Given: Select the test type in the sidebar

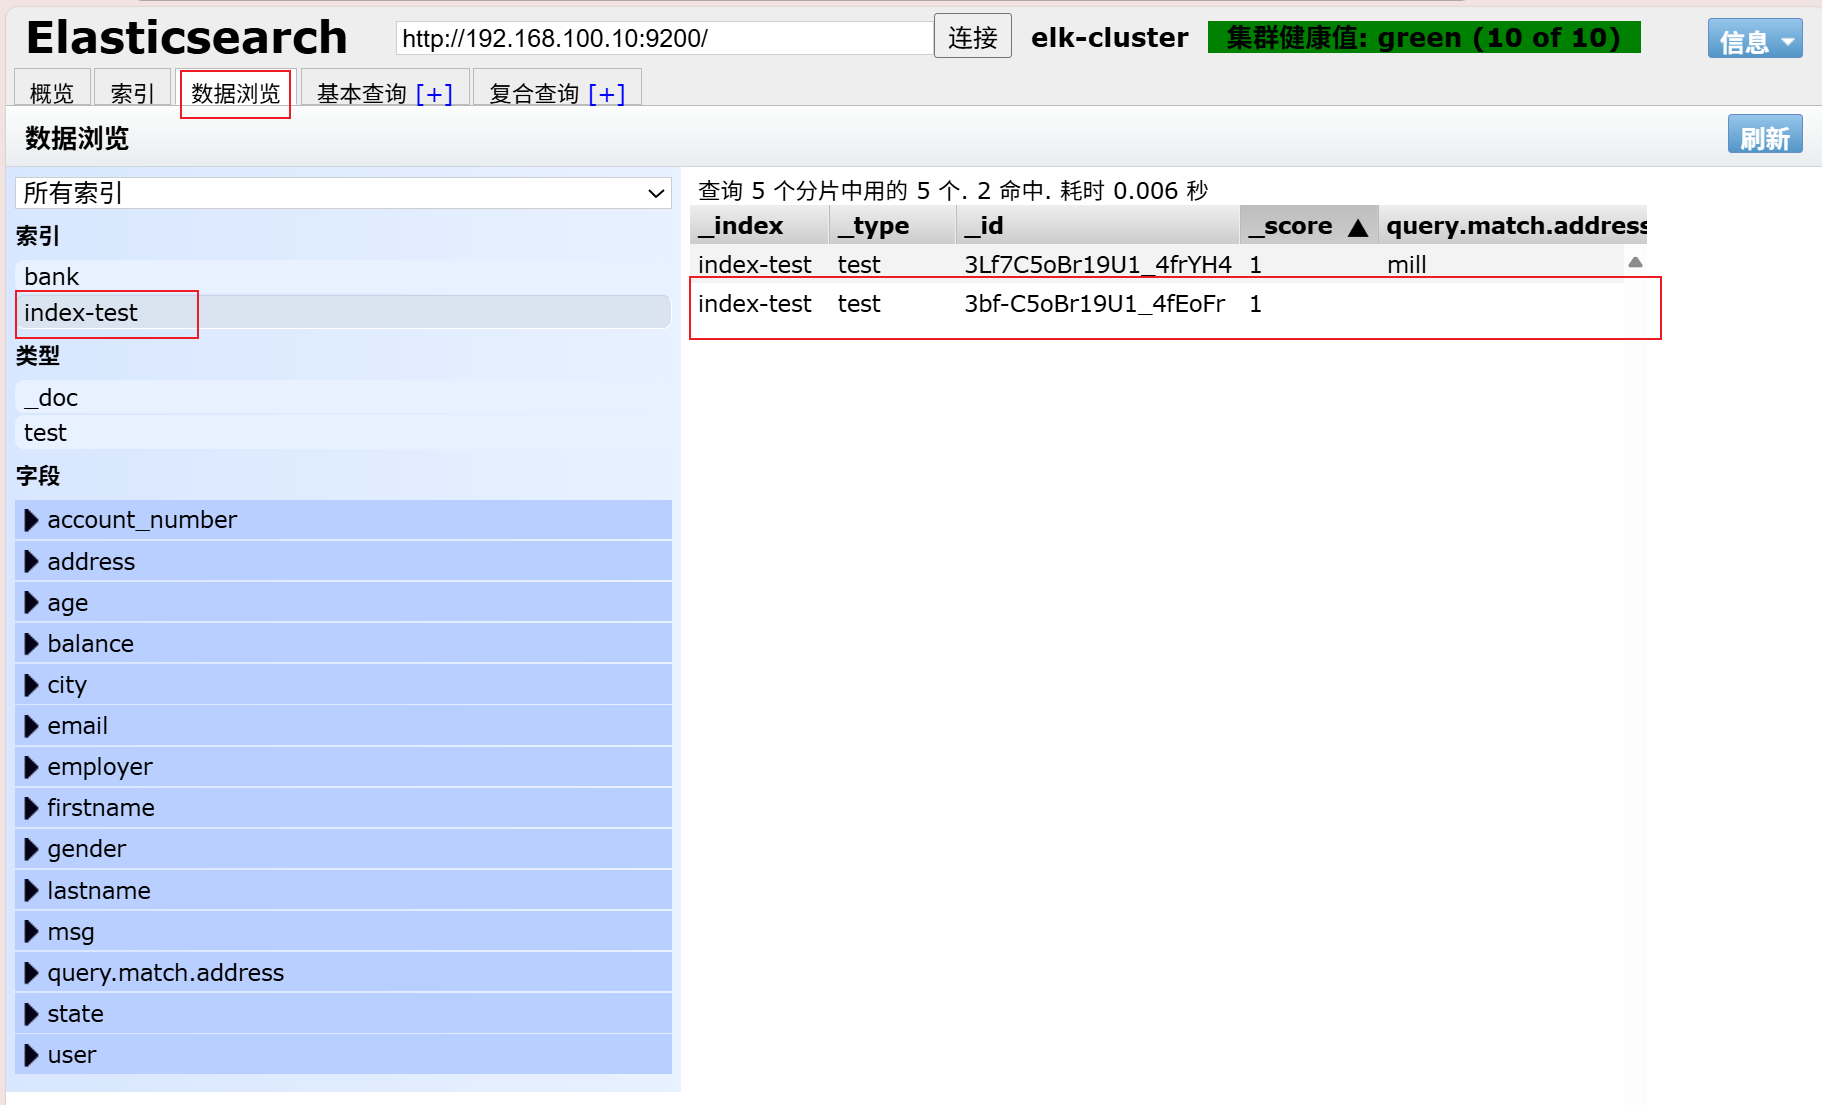Looking at the screenshot, I should pos(343,432).
